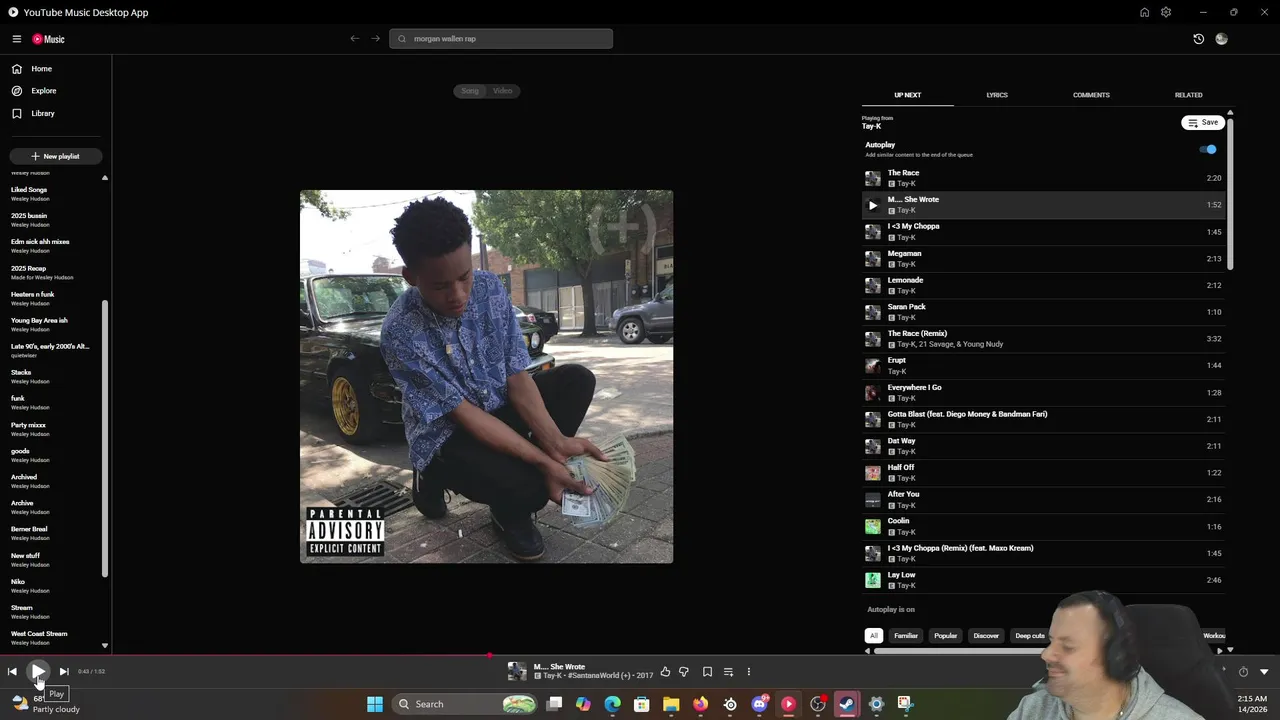This screenshot has height=720, width=1280.
Task: Click the Play button in player bar
Action: pyautogui.click(x=38, y=672)
